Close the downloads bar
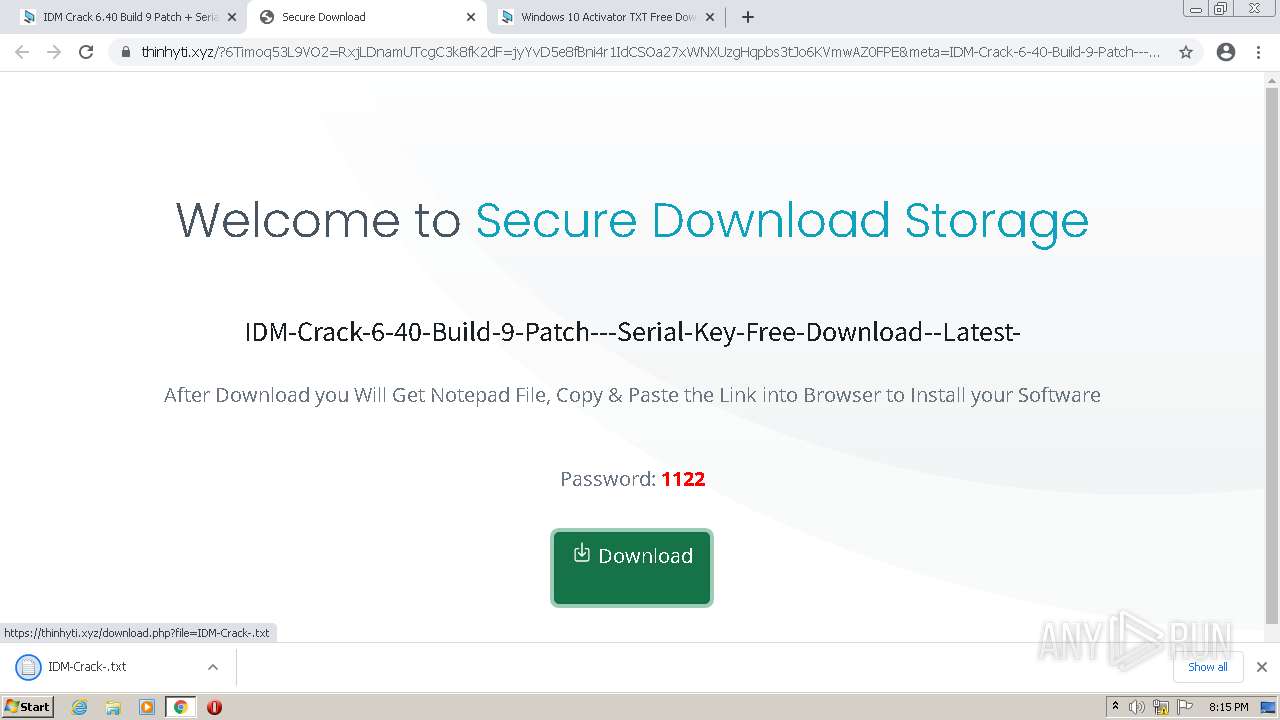Viewport: 1280px width, 720px height. coord(1262,667)
